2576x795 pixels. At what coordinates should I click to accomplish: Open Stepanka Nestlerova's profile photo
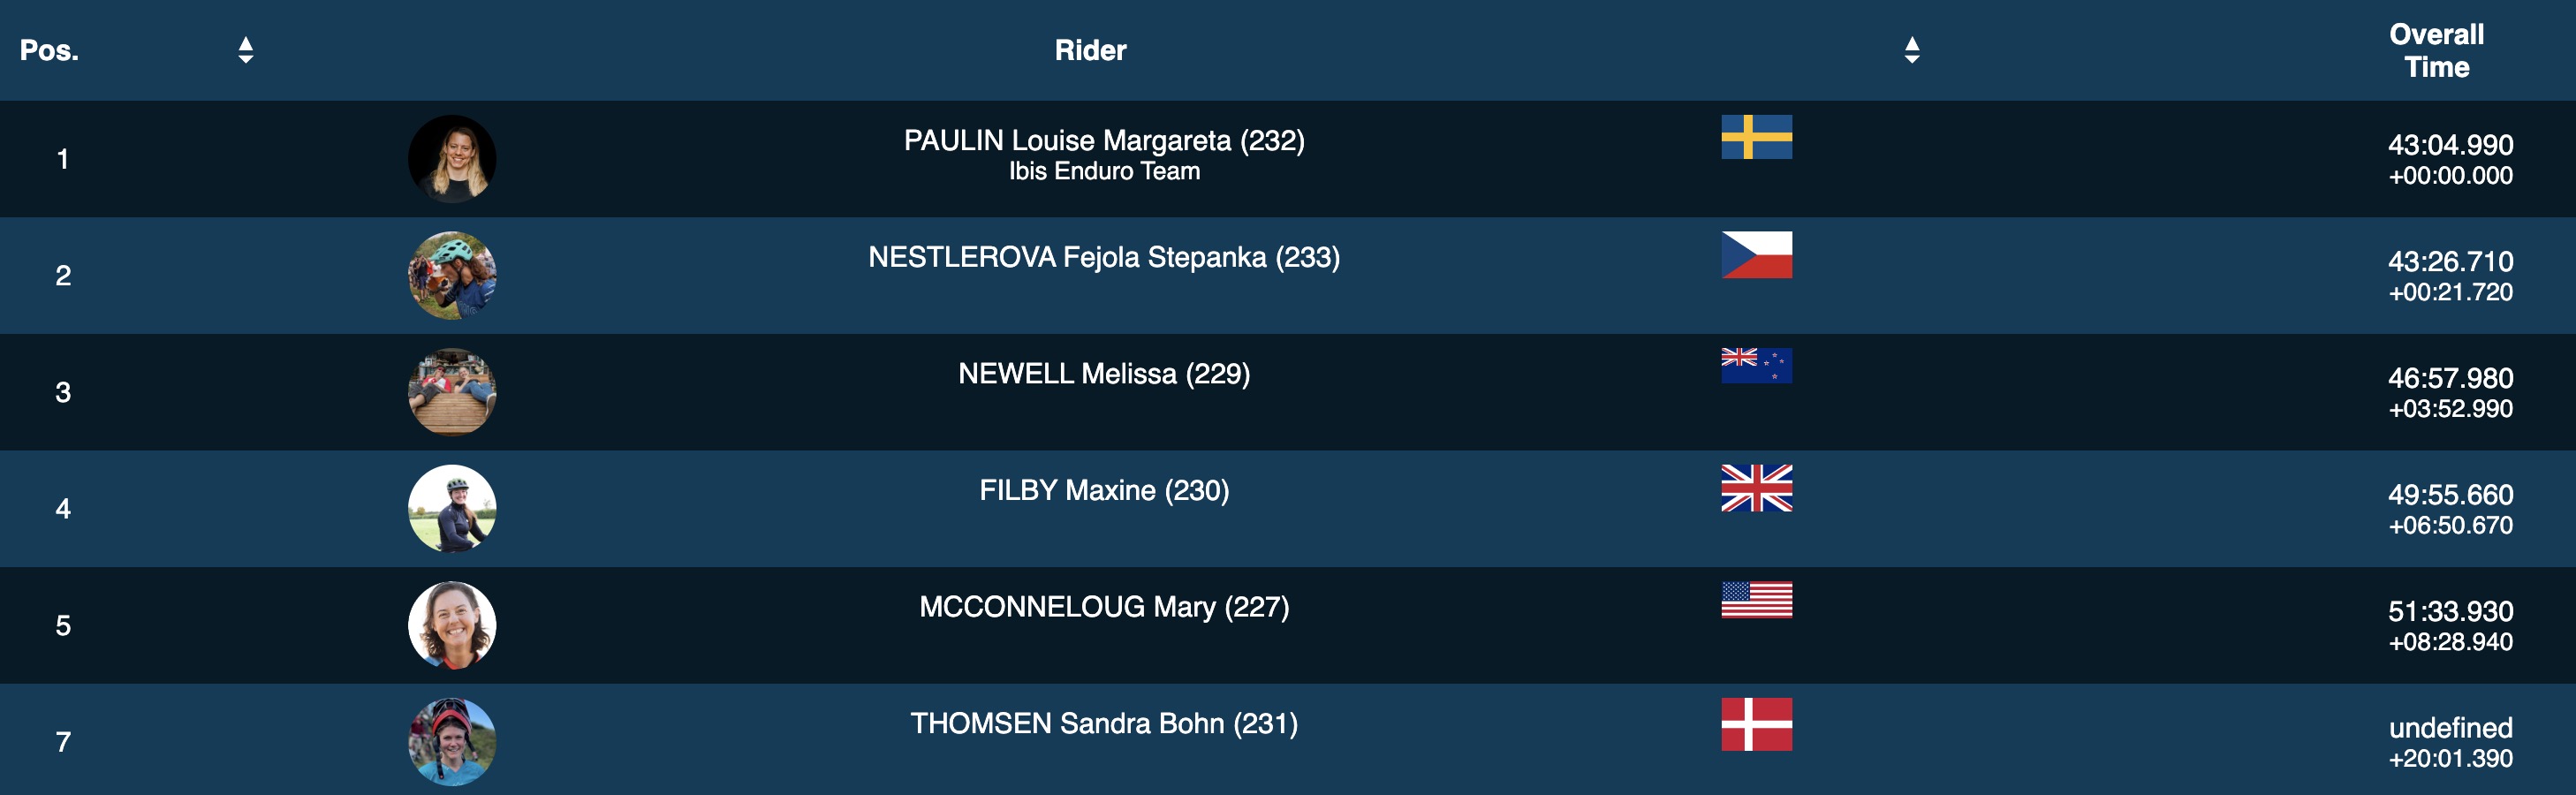(452, 276)
